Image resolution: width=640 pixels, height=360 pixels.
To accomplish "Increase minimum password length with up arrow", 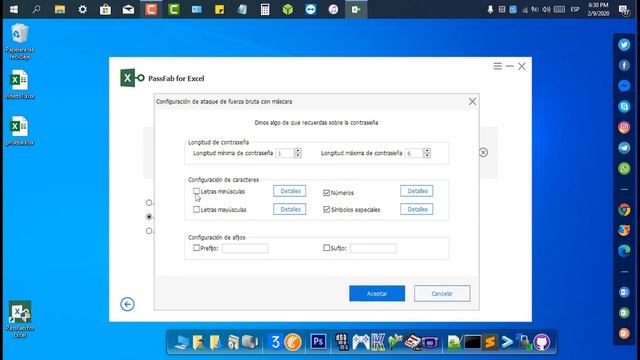I will tap(298, 151).
